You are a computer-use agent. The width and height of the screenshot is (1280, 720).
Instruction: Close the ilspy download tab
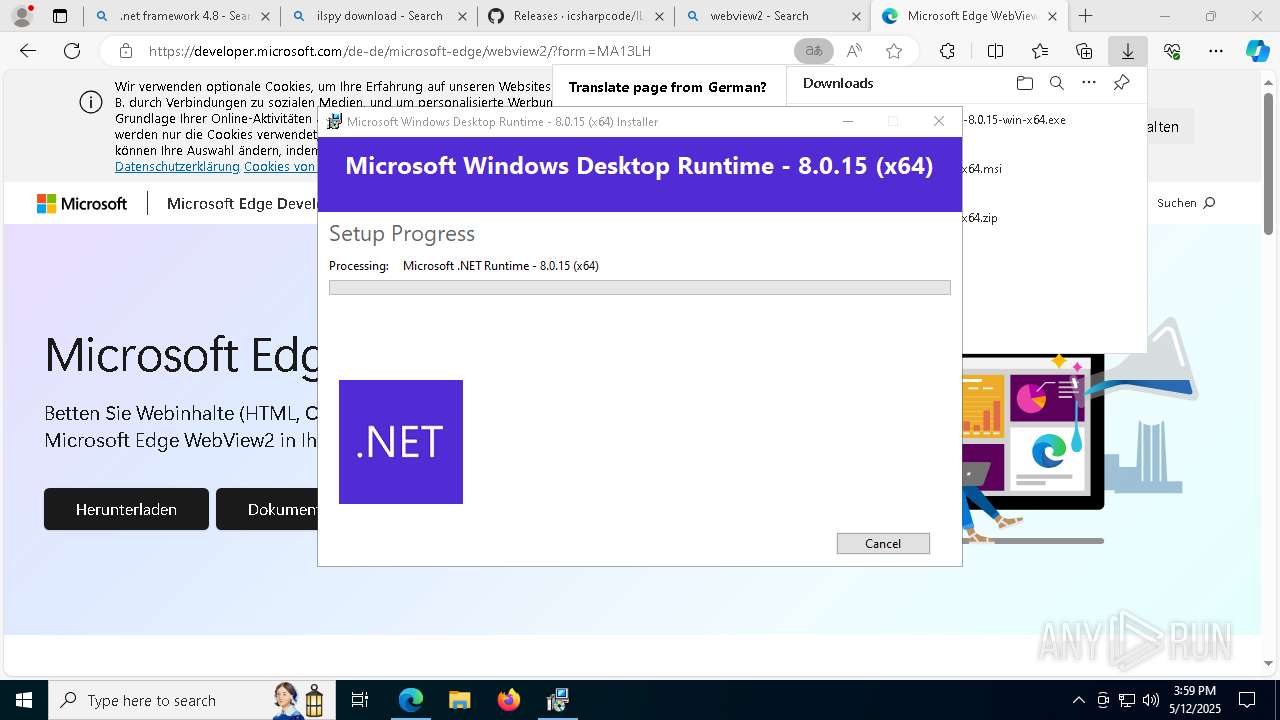click(x=461, y=16)
